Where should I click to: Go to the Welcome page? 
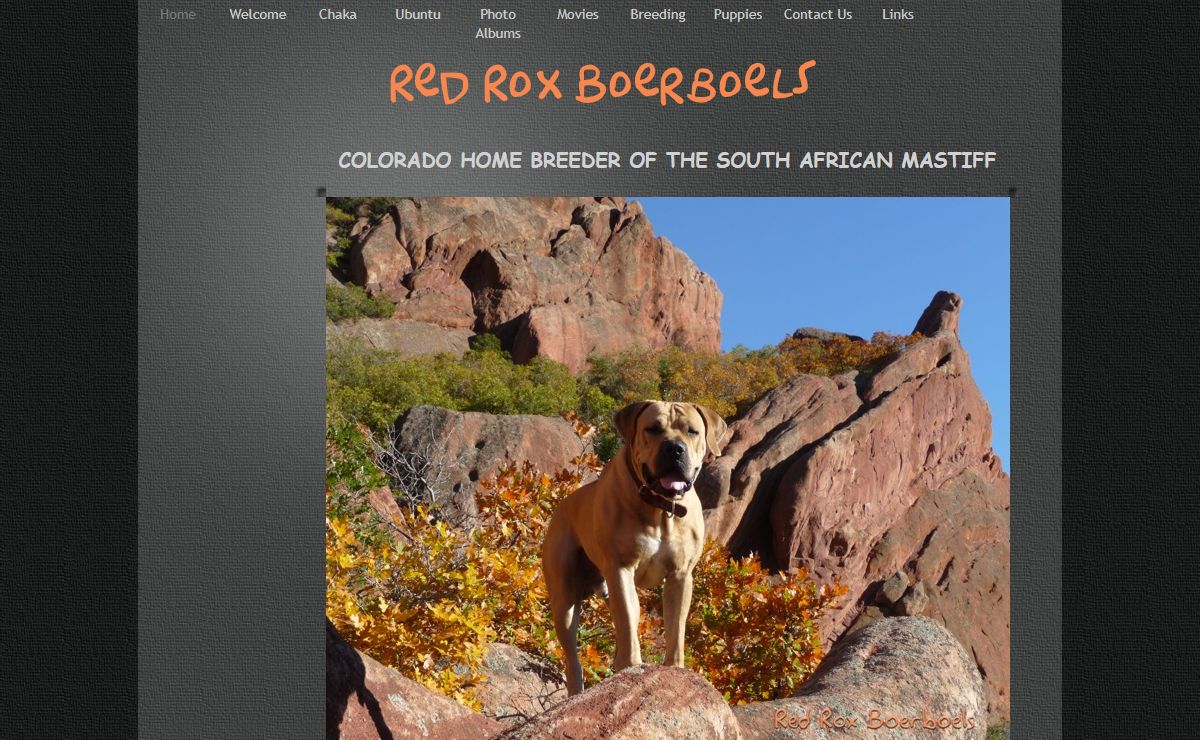258,14
